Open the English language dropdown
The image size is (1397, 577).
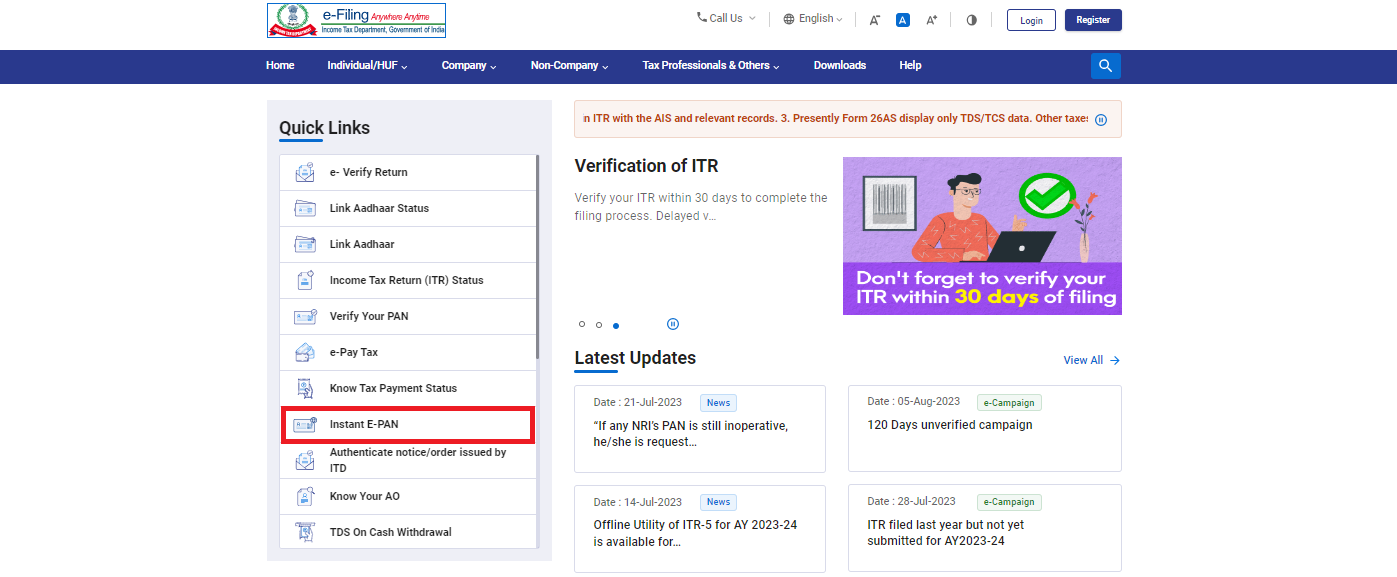pyautogui.click(x=813, y=19)
